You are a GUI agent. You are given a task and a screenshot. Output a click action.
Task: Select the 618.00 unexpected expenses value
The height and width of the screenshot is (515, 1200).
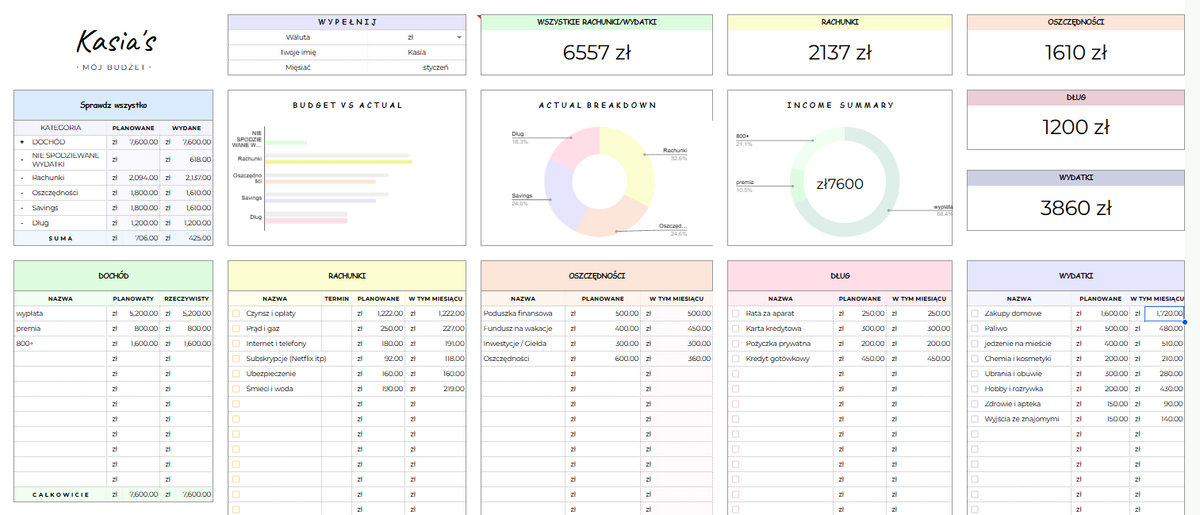197,159
